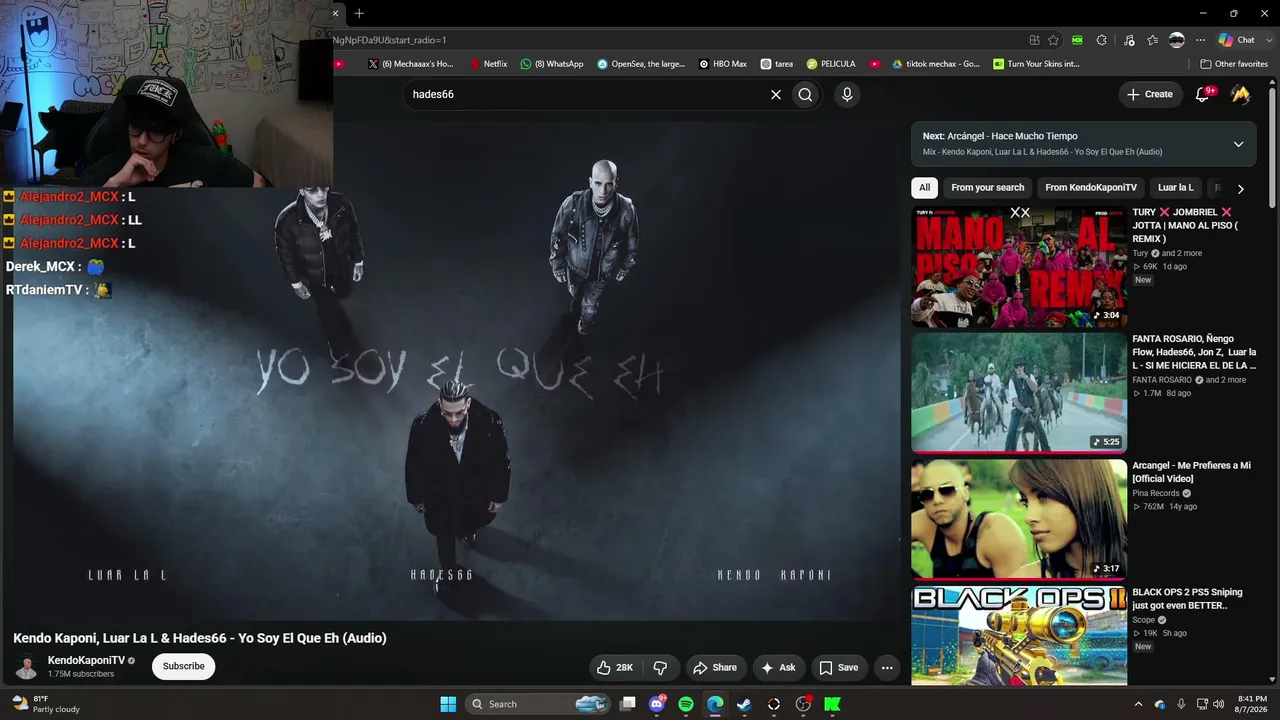Open the Windows Start menu
Viewport: 1280px width, 720px height.
click(x=448, y=704)
